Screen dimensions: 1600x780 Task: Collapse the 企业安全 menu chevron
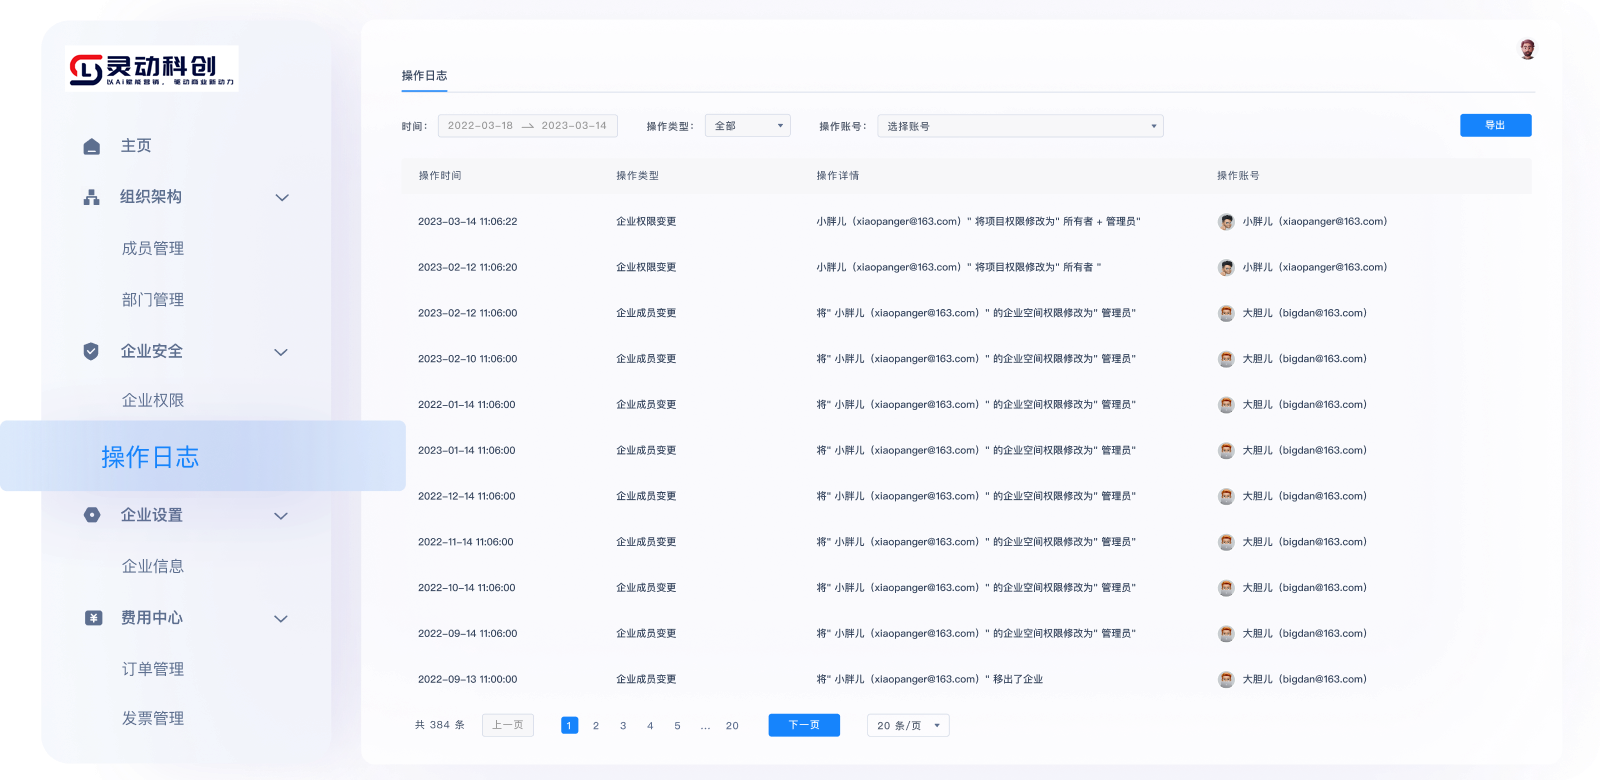(x=281, y=352)
